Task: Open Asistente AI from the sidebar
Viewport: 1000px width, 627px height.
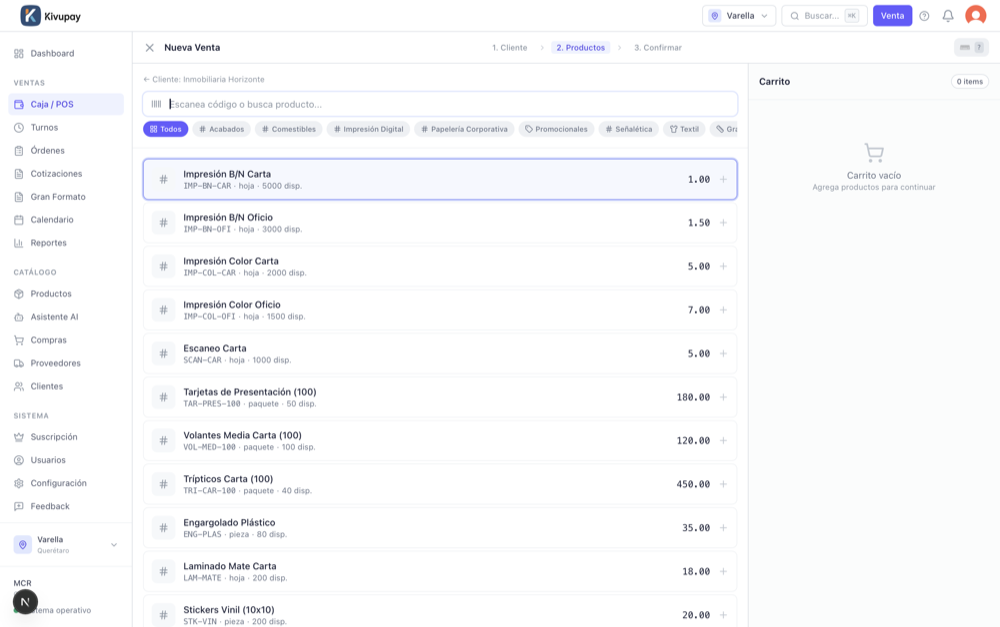Action: coord(54,317)
